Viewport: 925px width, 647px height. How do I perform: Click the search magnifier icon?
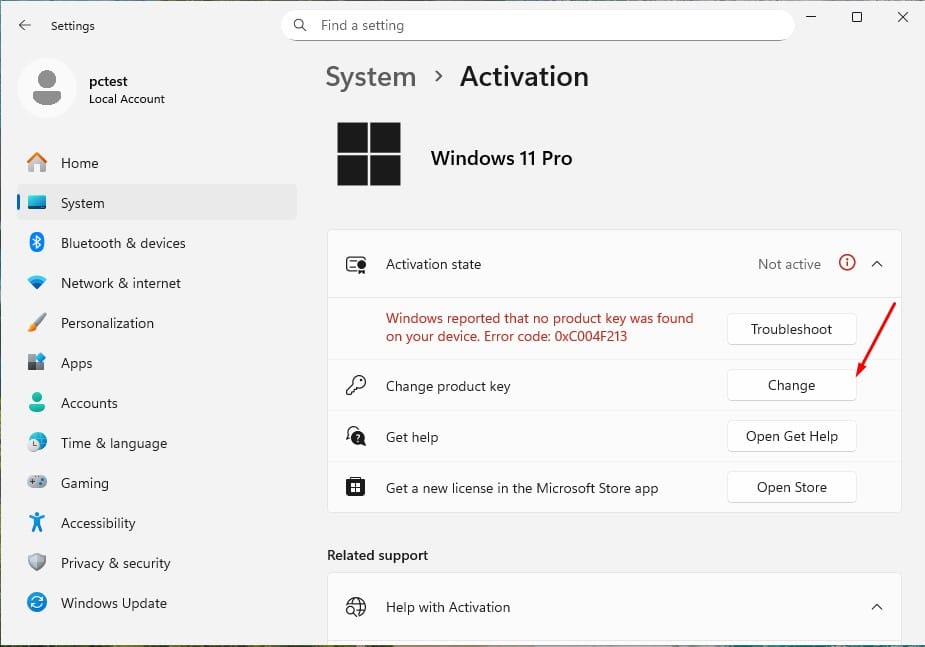(x=300, y=25)
